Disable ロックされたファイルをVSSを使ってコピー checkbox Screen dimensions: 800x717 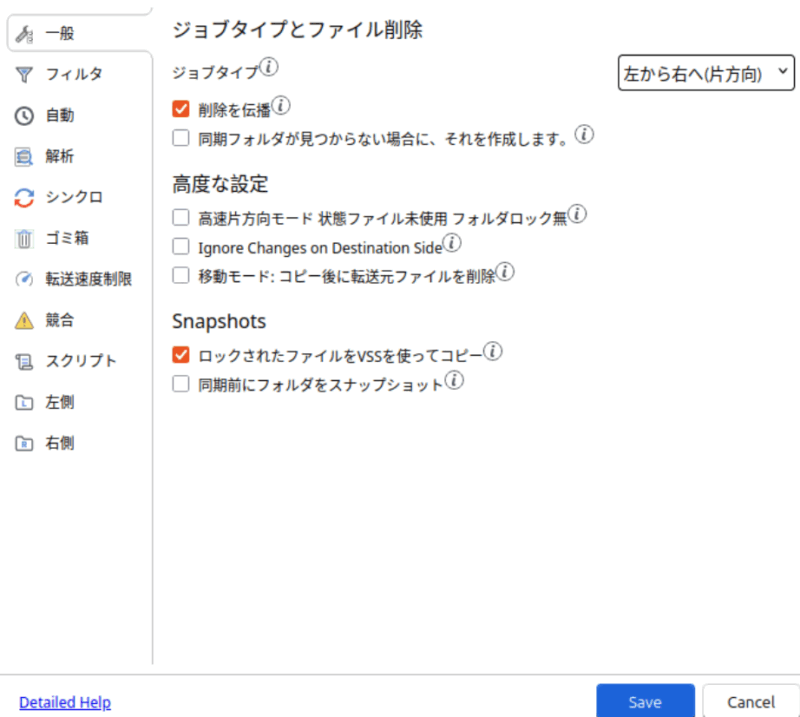point(181,354)
